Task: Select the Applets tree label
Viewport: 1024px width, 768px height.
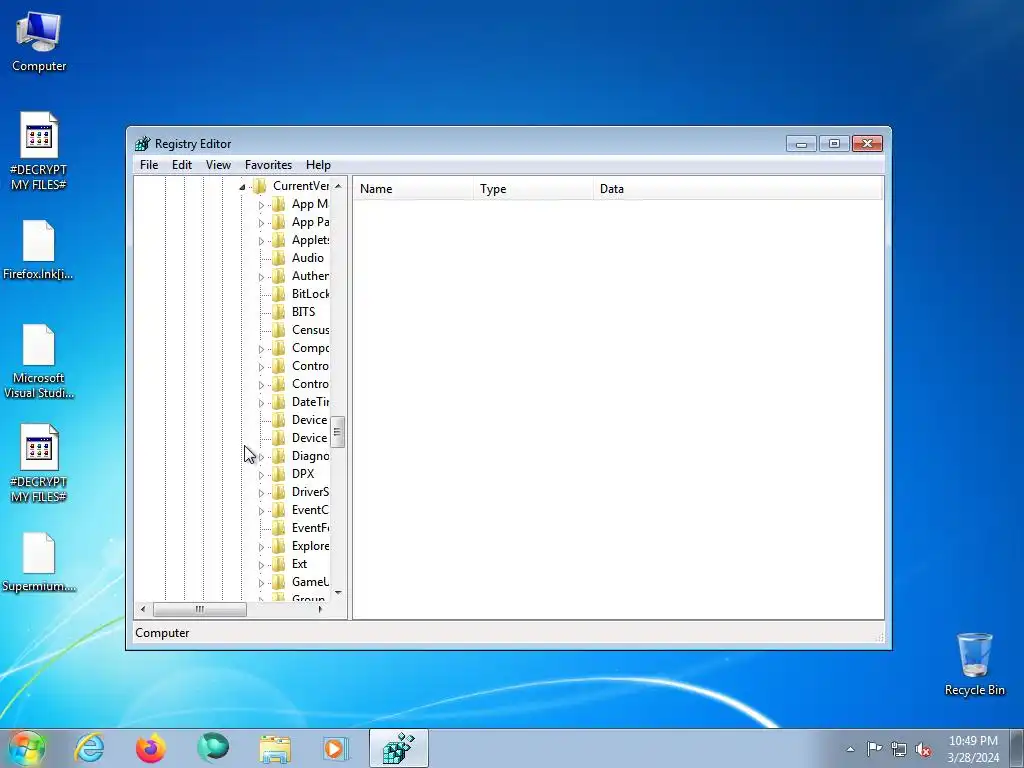Action: pyautogui.click(x=310, y=240)
